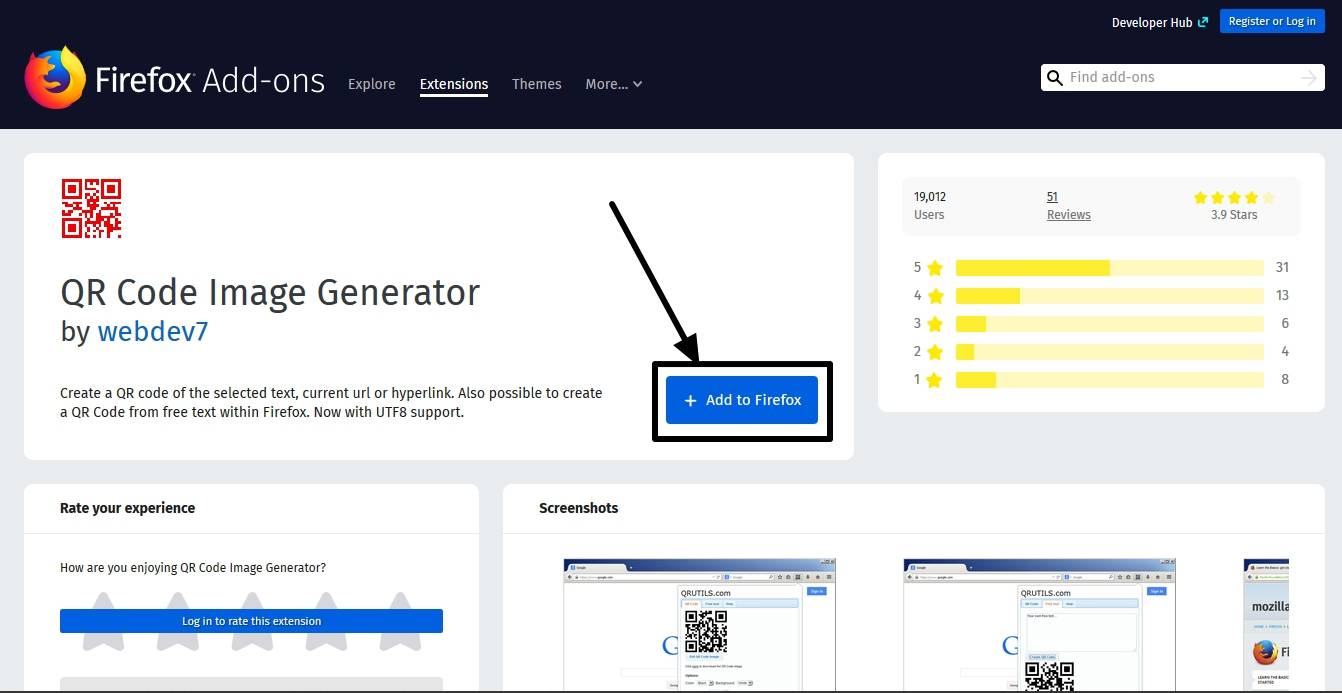Click Log in to rate this extension
The width and height of the screenshot is (1342, 693).
click(251, 621)
